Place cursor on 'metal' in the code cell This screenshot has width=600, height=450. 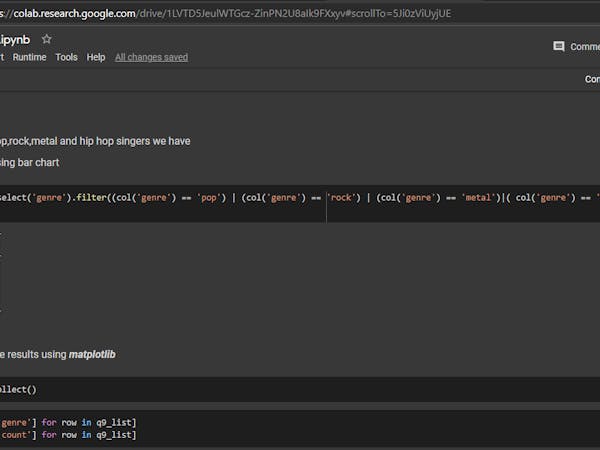[478, 198]
